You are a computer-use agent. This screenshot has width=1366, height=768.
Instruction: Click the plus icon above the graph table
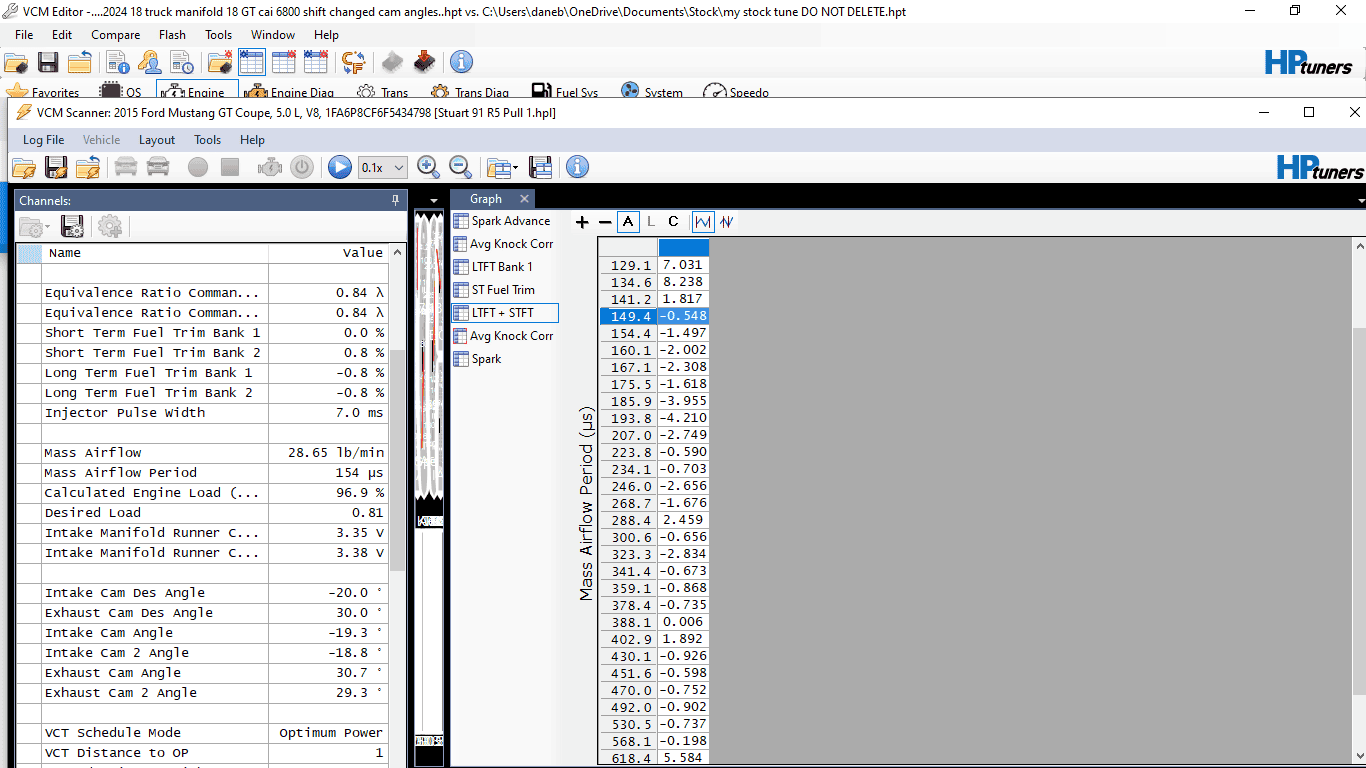coord(582,222)
